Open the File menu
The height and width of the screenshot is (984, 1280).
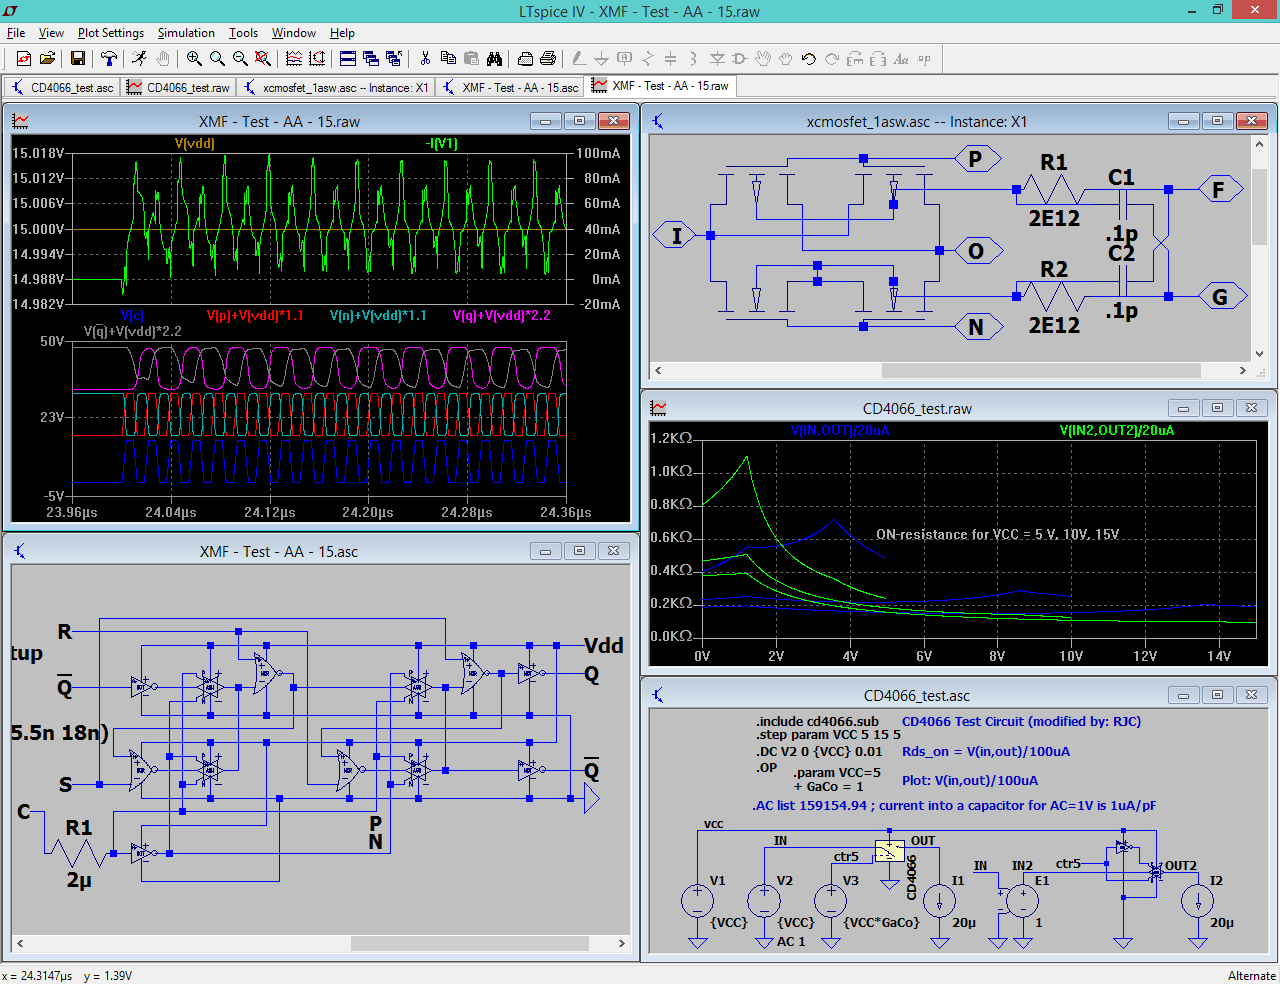click(x=16, y=33)
